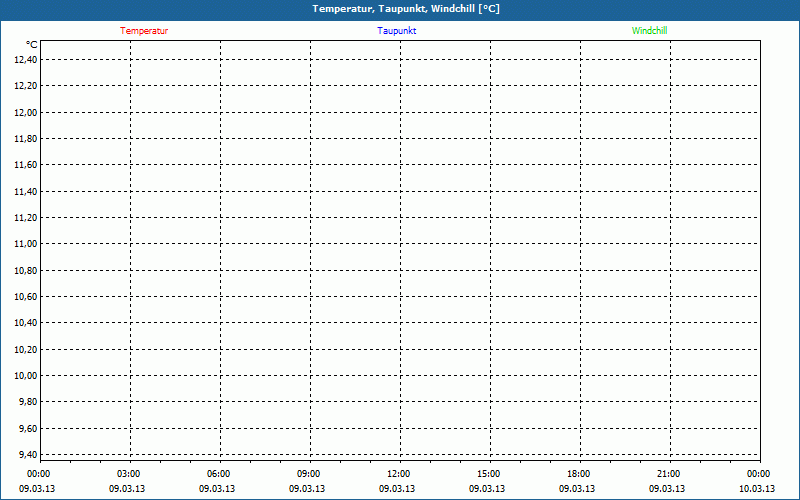Image resolution: width=800 pixels, height=500 pixels.
Task: Click the 10.03.13 date label
Action: [757, 489]
